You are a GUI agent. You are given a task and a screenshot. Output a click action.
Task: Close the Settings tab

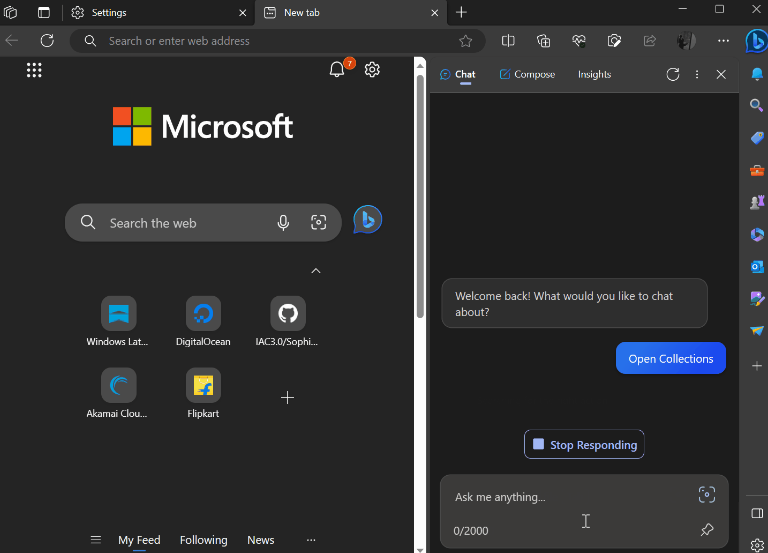(x=242, y=13)
